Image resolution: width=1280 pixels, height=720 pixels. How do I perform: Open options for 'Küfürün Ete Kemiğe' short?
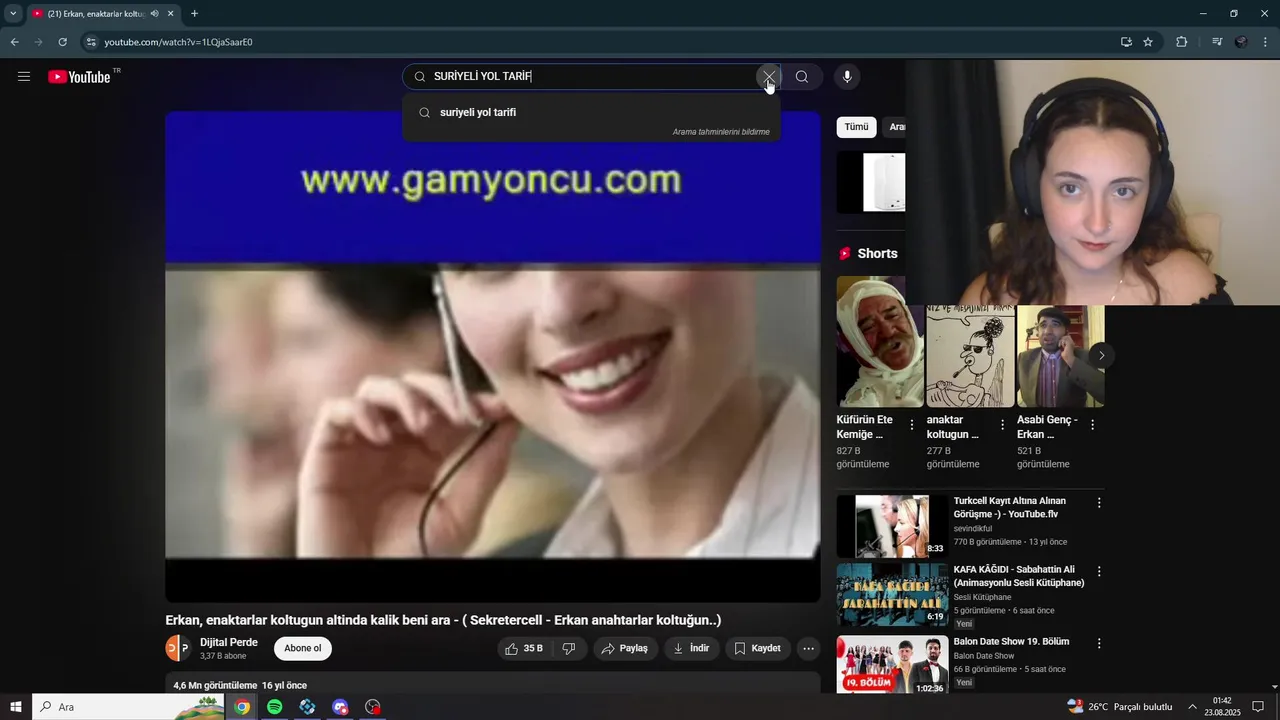click(x=912, y=425)
